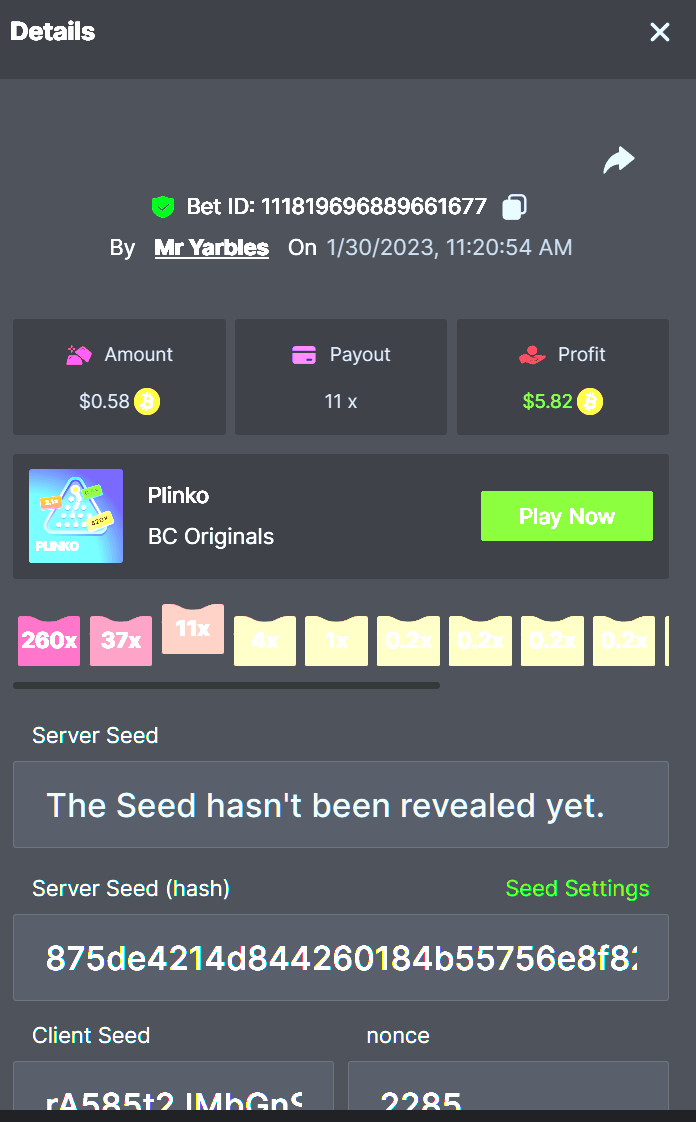Select the 37x multiplier bucket

click(121, 640)
